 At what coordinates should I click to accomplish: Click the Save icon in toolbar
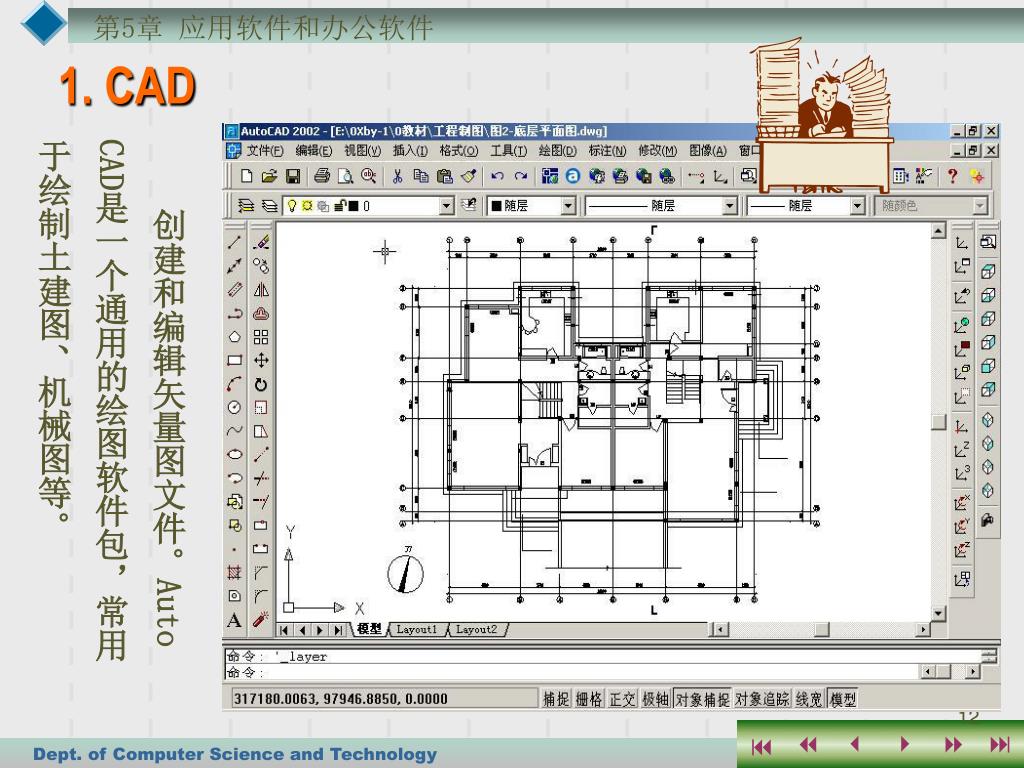click(293, 176)
